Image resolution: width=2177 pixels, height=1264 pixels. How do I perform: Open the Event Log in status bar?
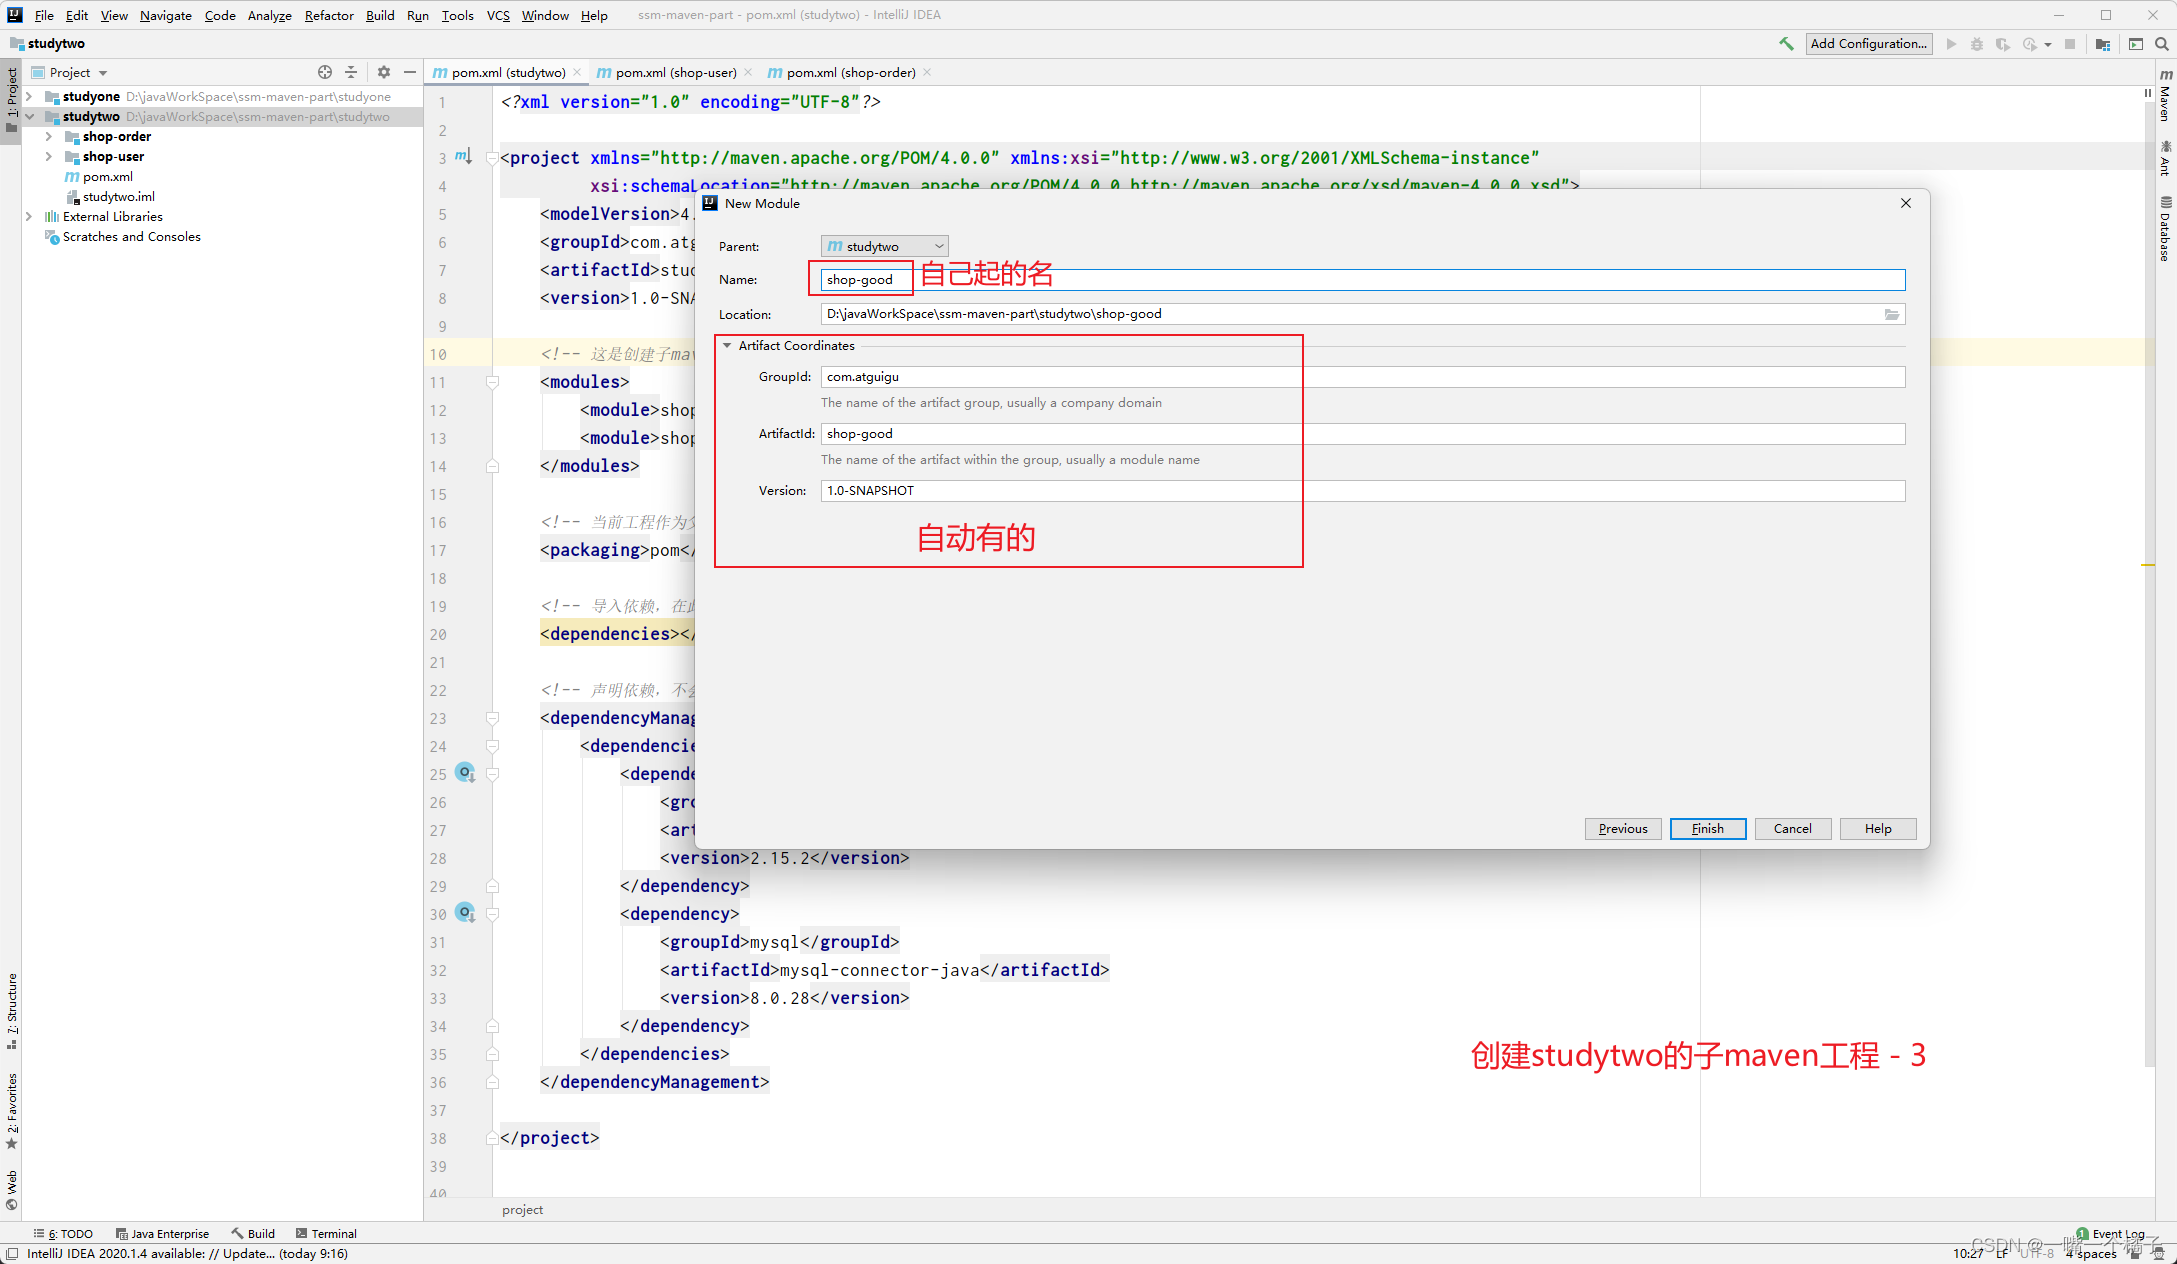pos(2111,1233)
